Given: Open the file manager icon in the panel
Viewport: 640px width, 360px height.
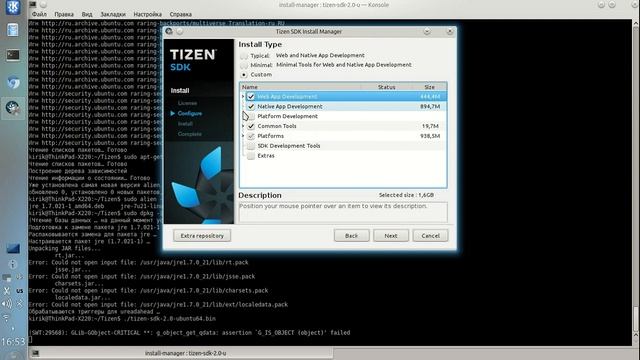Looking at the screenshot, I should [x=13, y=30].
